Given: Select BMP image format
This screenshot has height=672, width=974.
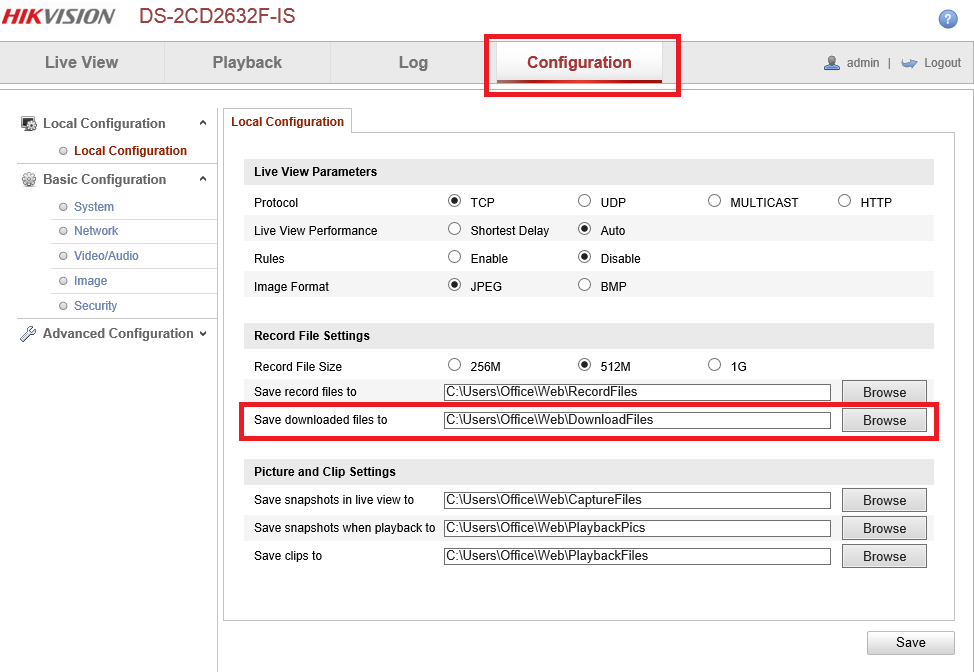Looking at the screenshot, I should [x=585, y=285].
